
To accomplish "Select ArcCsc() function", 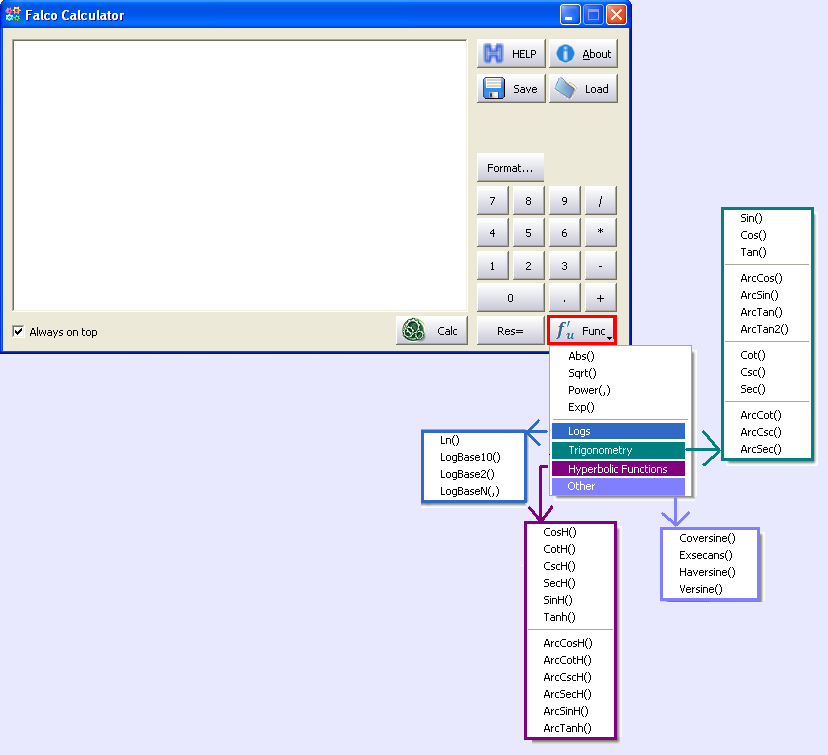I will coord(761,432).
